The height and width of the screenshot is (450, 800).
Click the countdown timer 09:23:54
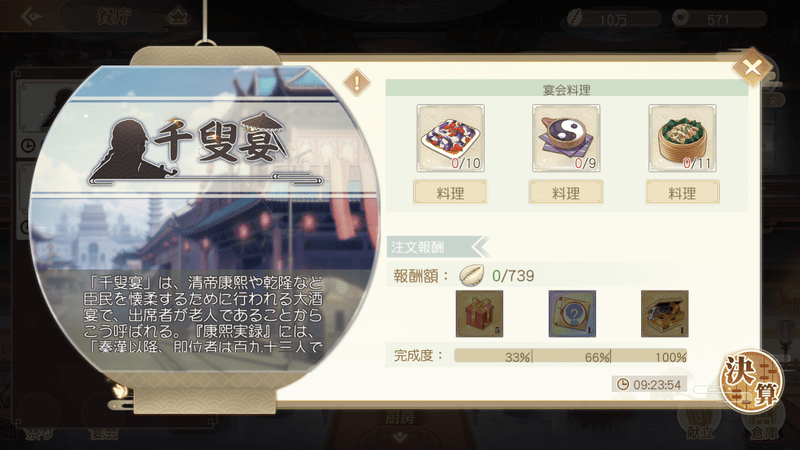pyautogui.click(x=649, y=384)
